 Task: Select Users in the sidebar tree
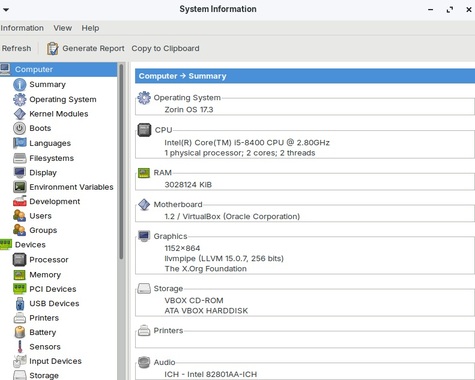[x=40, y=216]
